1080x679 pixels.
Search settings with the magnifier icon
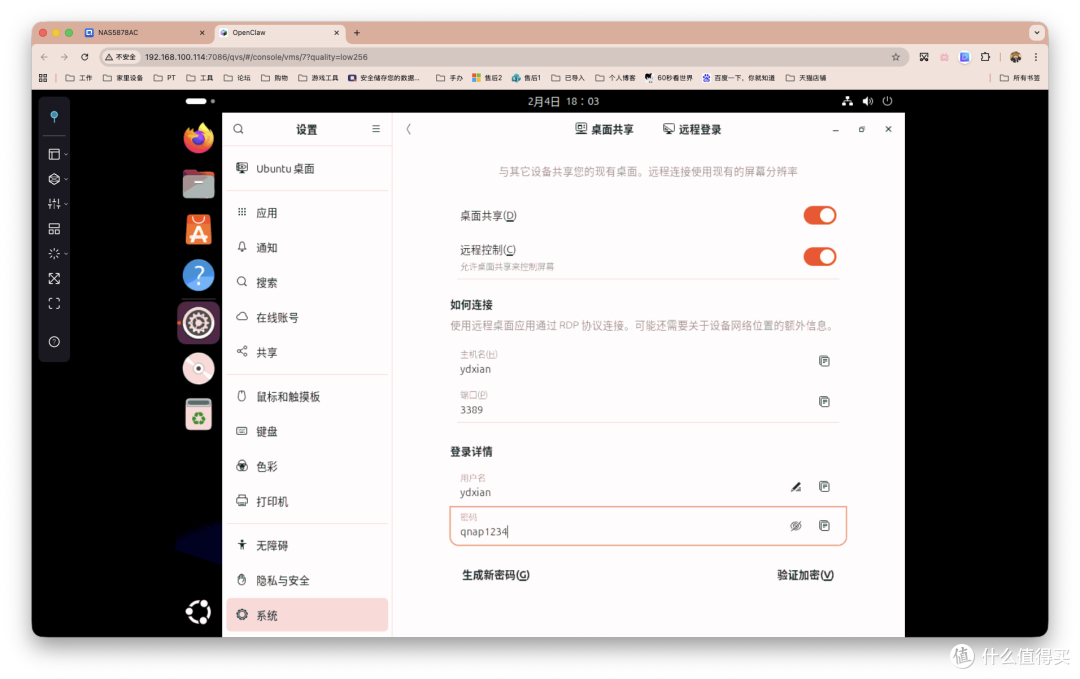(x=238, y=129)
